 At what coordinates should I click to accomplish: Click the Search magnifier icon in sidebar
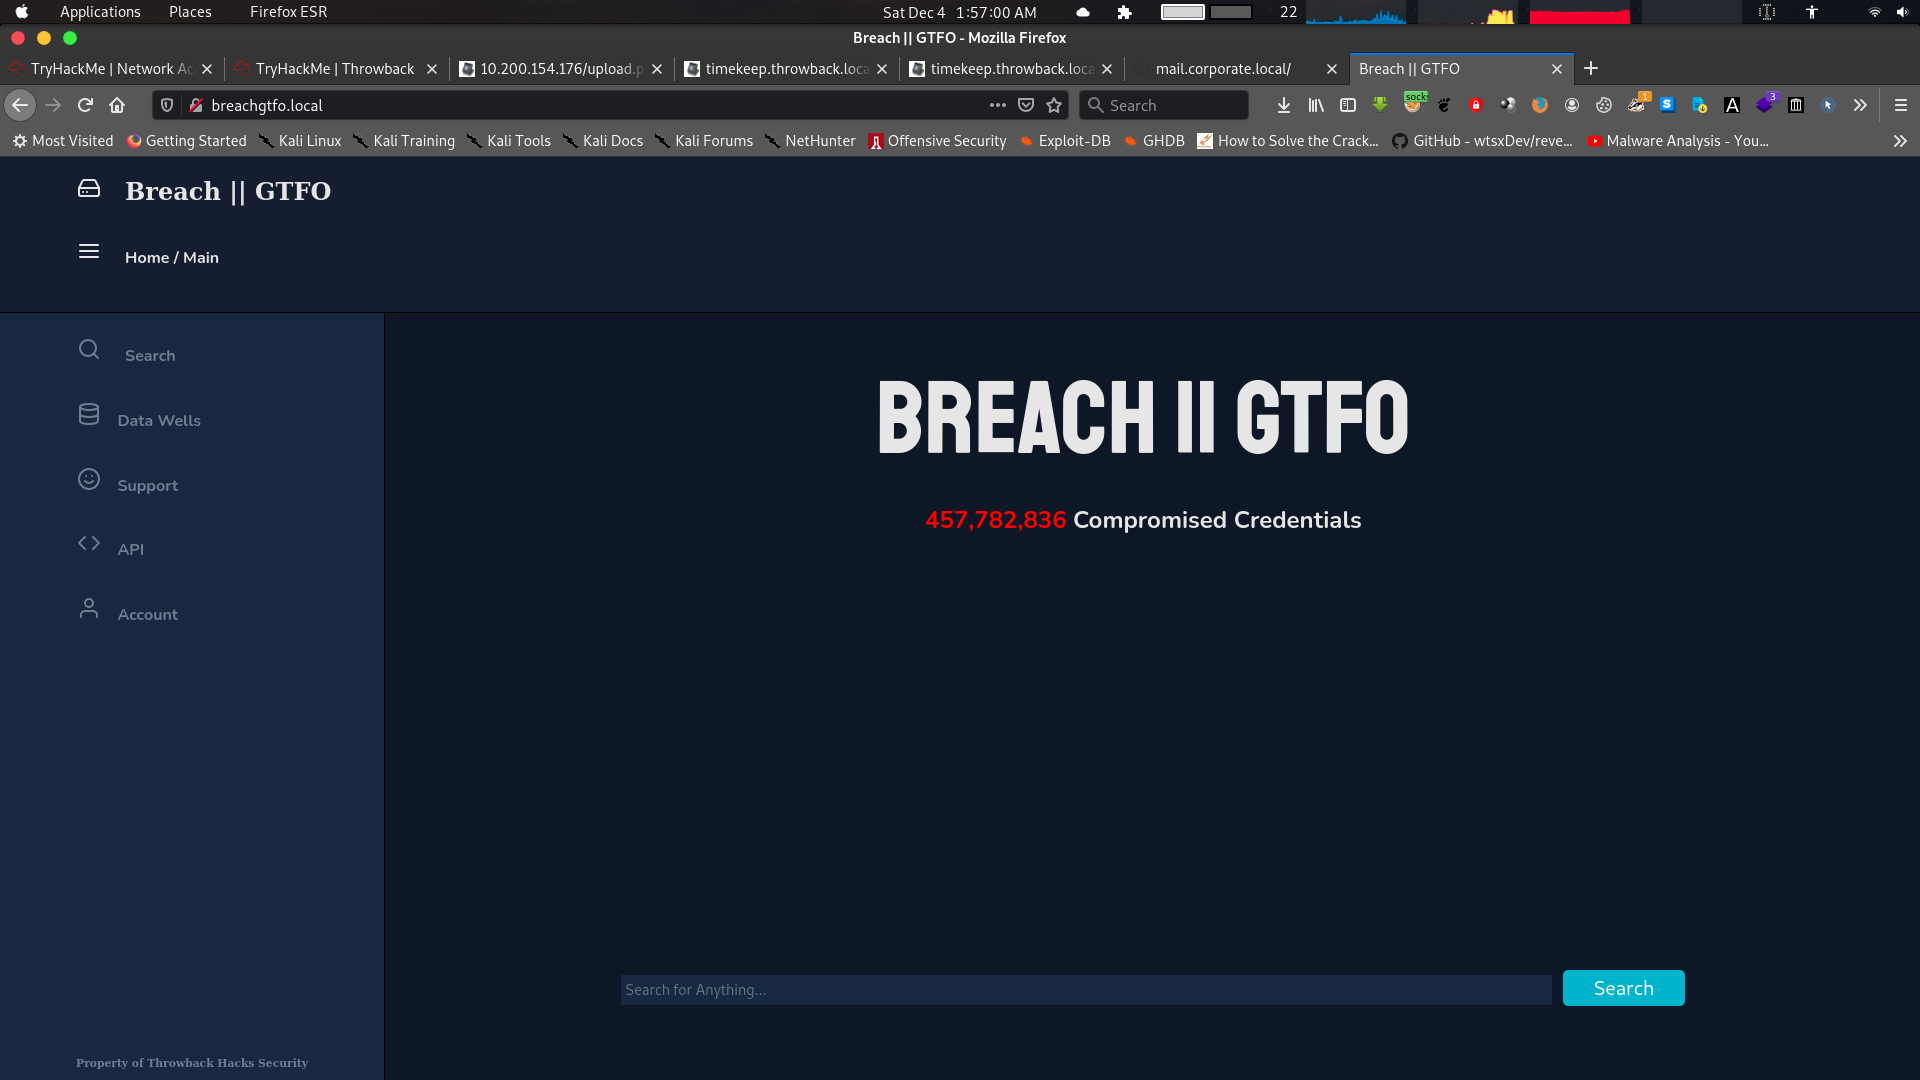click(x=89, y=349)
